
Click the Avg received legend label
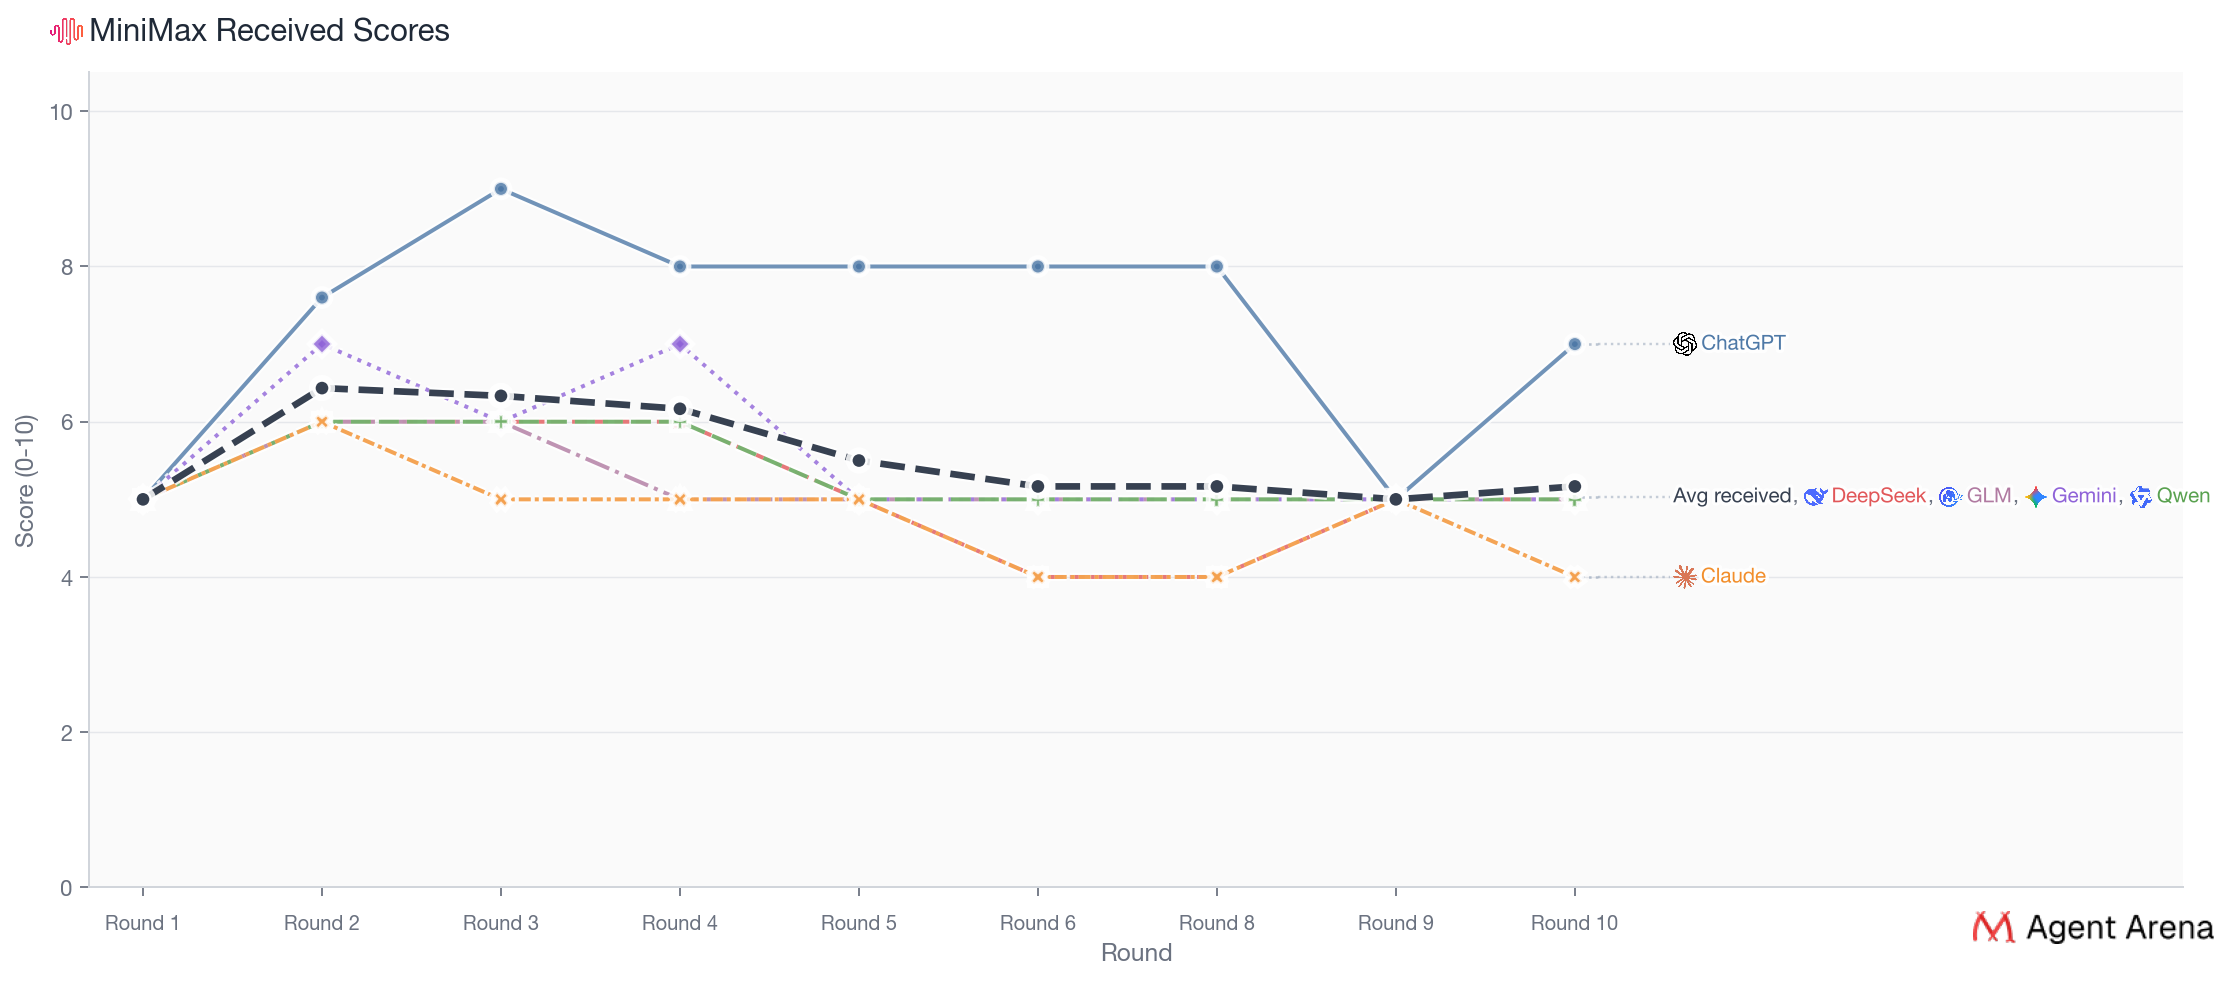point(1732,496)
